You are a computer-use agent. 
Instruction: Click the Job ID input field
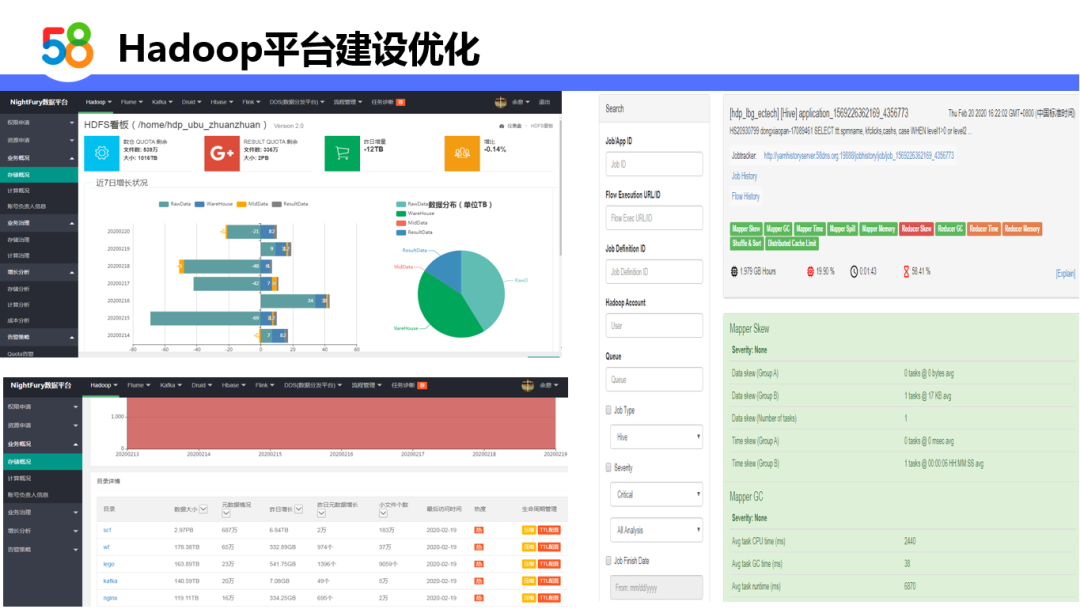[654, 164]
